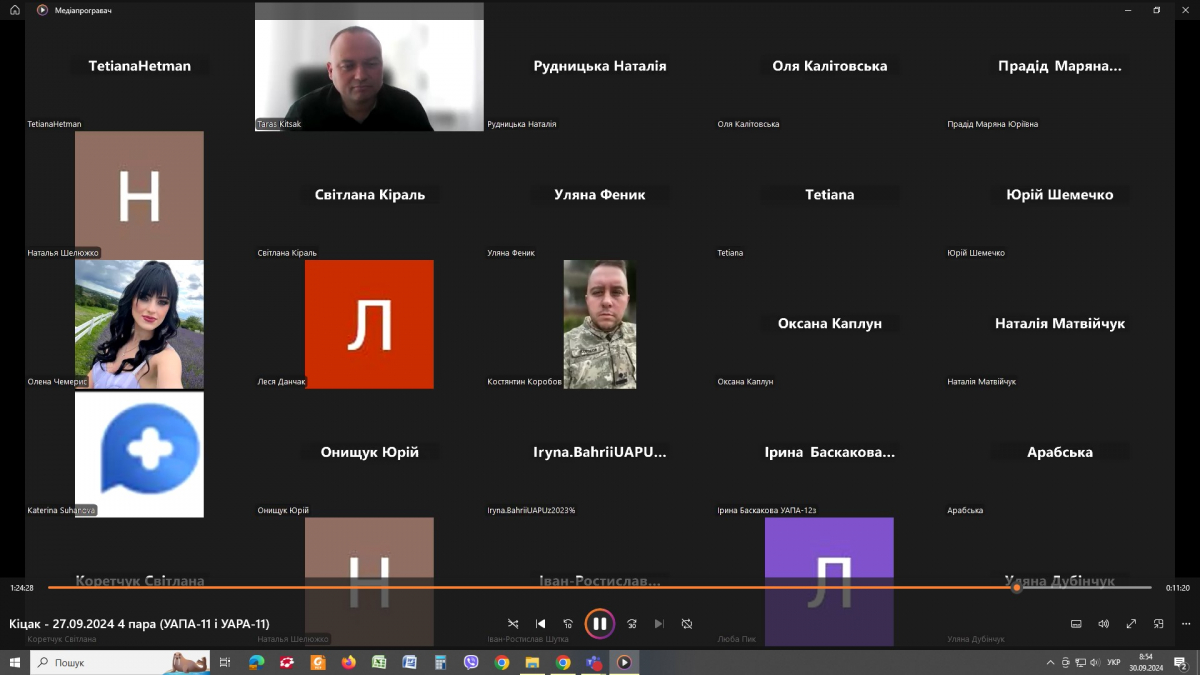
Task: Open more options ellipsis menu
Action: [x=1185, y=624]
